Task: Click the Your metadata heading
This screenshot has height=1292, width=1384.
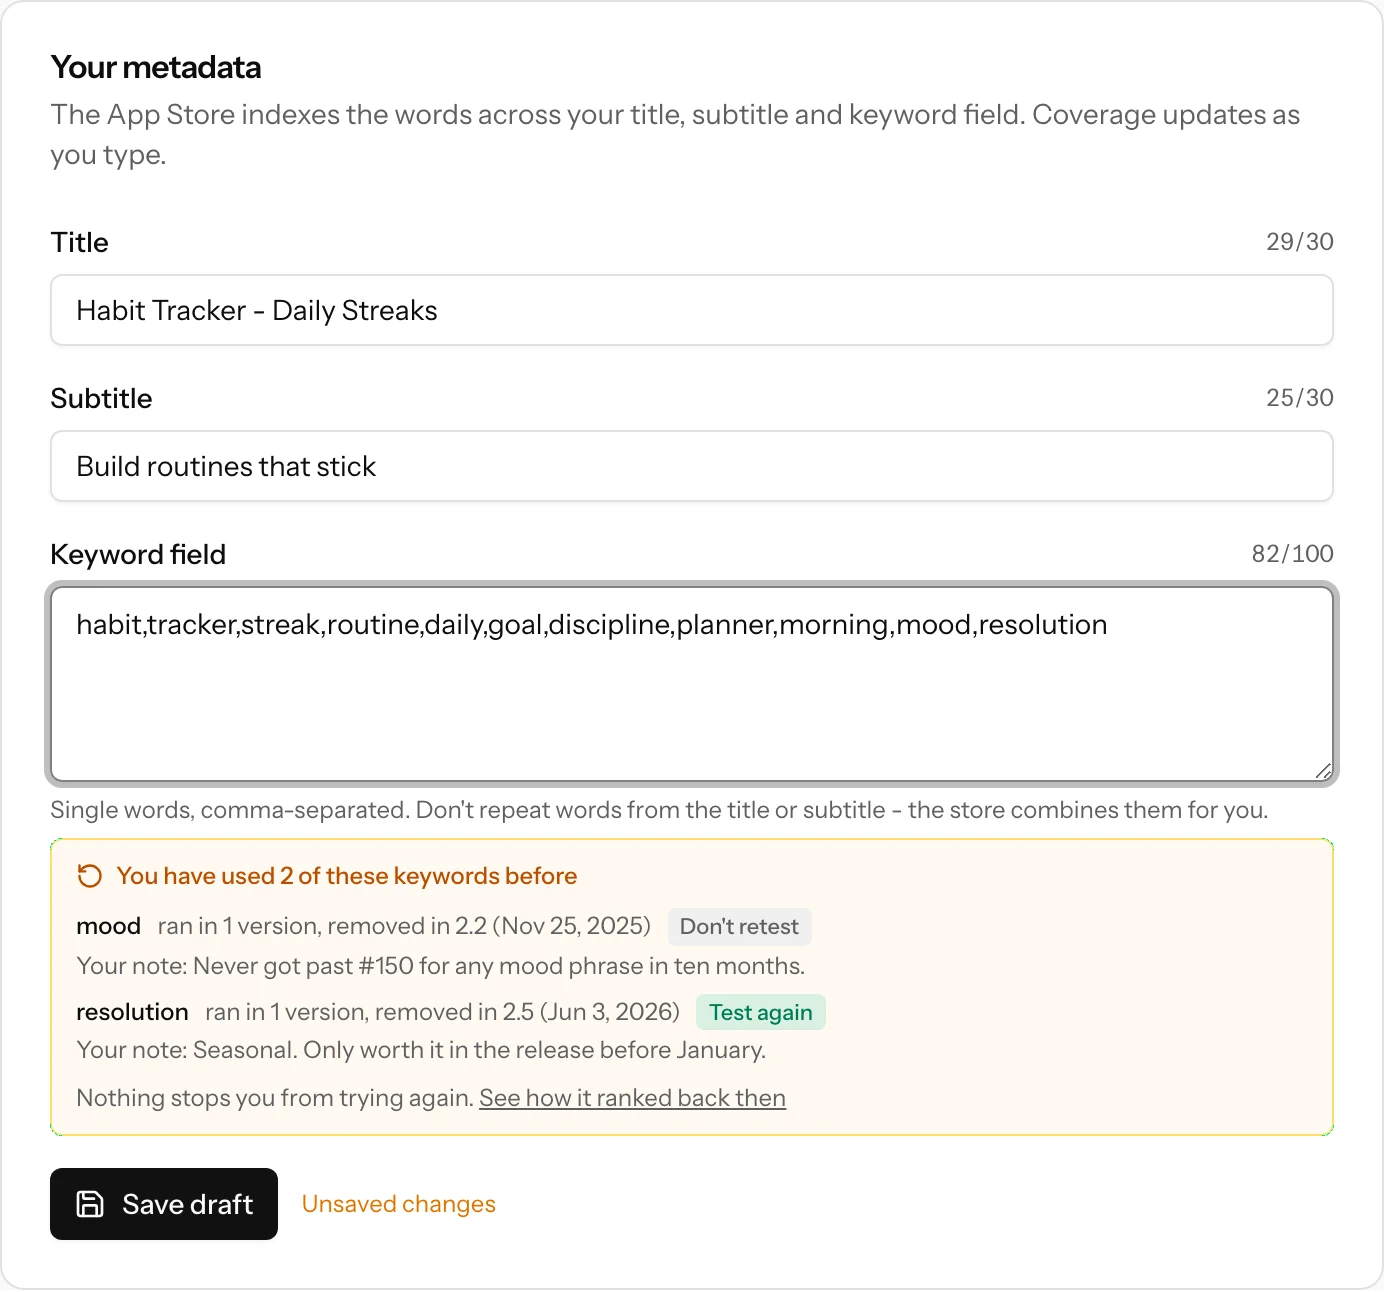Action: point(156,67)
